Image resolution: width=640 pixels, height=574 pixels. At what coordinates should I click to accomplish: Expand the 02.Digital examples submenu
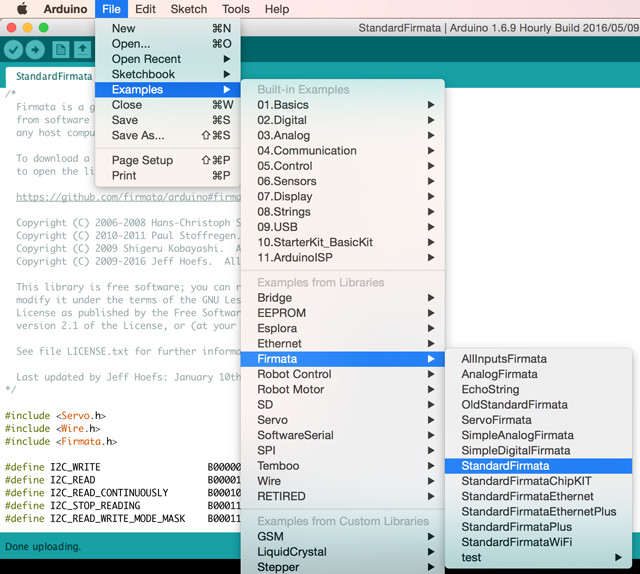pyautogui.click(x=343, y=120)
